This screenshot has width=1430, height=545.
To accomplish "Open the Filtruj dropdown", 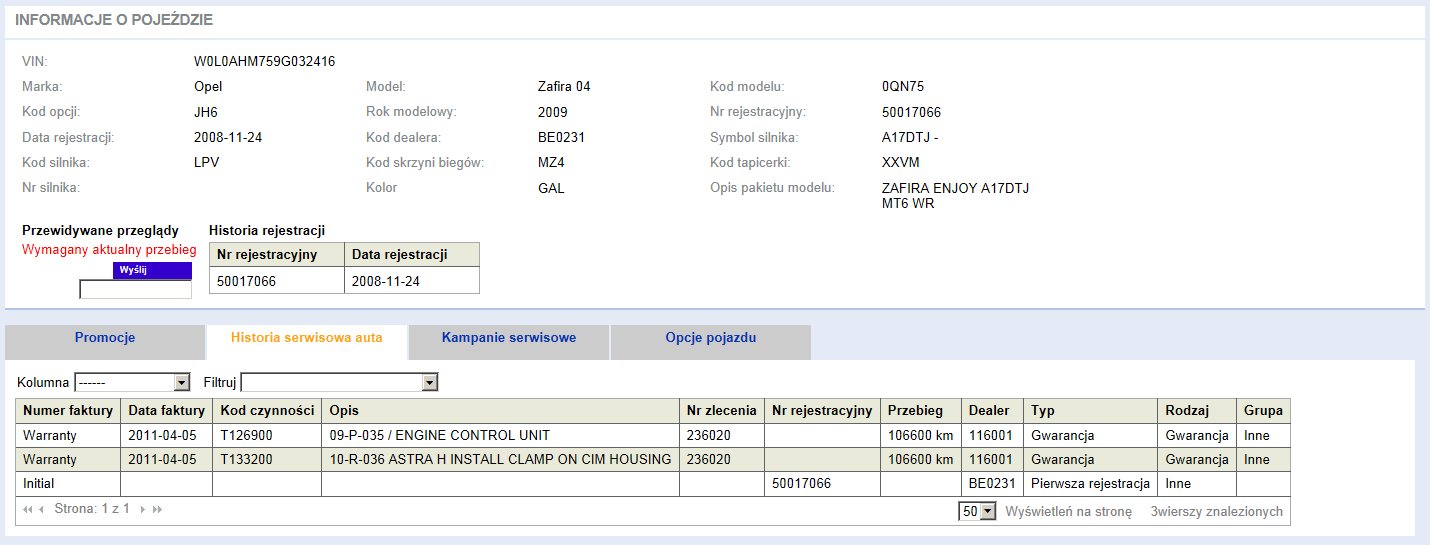I will click(x=340, y=382).
